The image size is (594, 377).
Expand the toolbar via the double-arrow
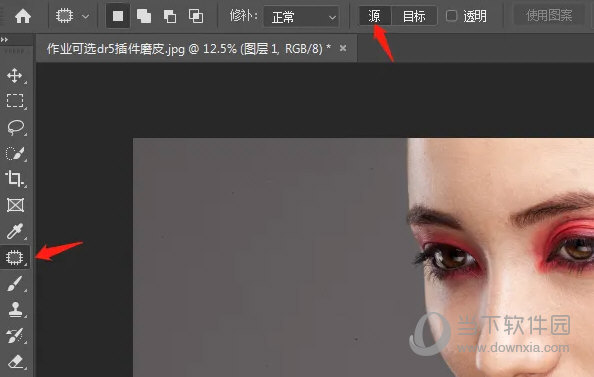[4, 39]
